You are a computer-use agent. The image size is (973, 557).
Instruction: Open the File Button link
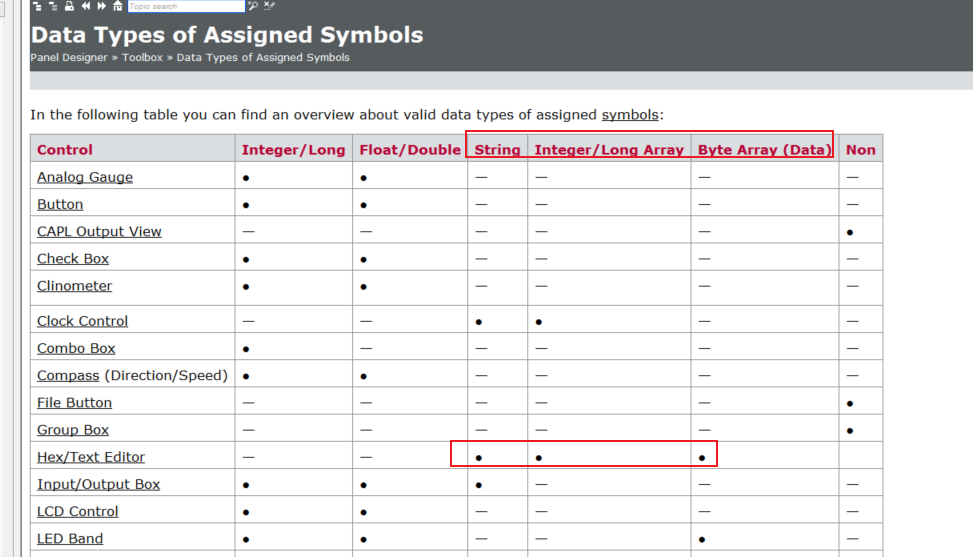pos(74,403)
